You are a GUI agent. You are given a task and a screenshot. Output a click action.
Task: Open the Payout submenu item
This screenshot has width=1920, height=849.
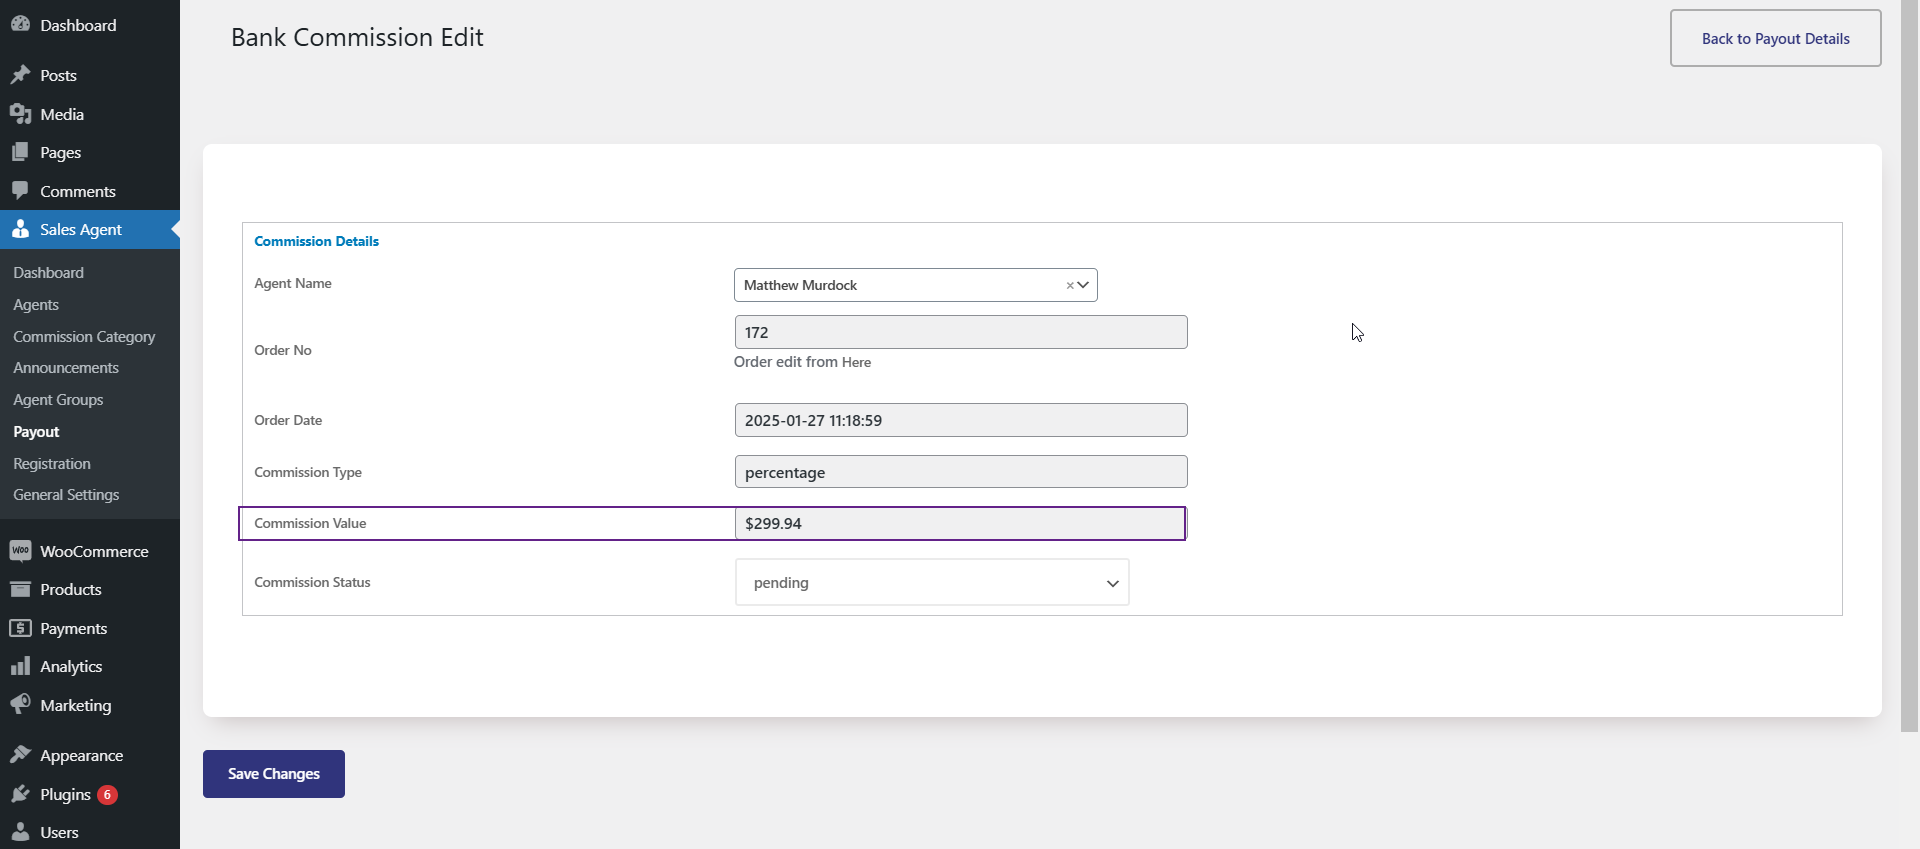pos(36,431)
